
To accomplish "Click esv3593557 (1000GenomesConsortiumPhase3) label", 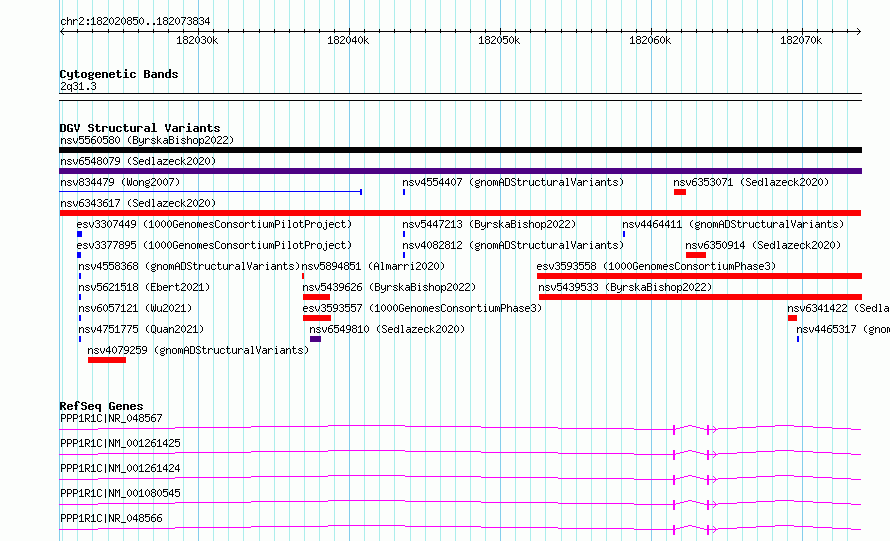I will pos(422,308).
